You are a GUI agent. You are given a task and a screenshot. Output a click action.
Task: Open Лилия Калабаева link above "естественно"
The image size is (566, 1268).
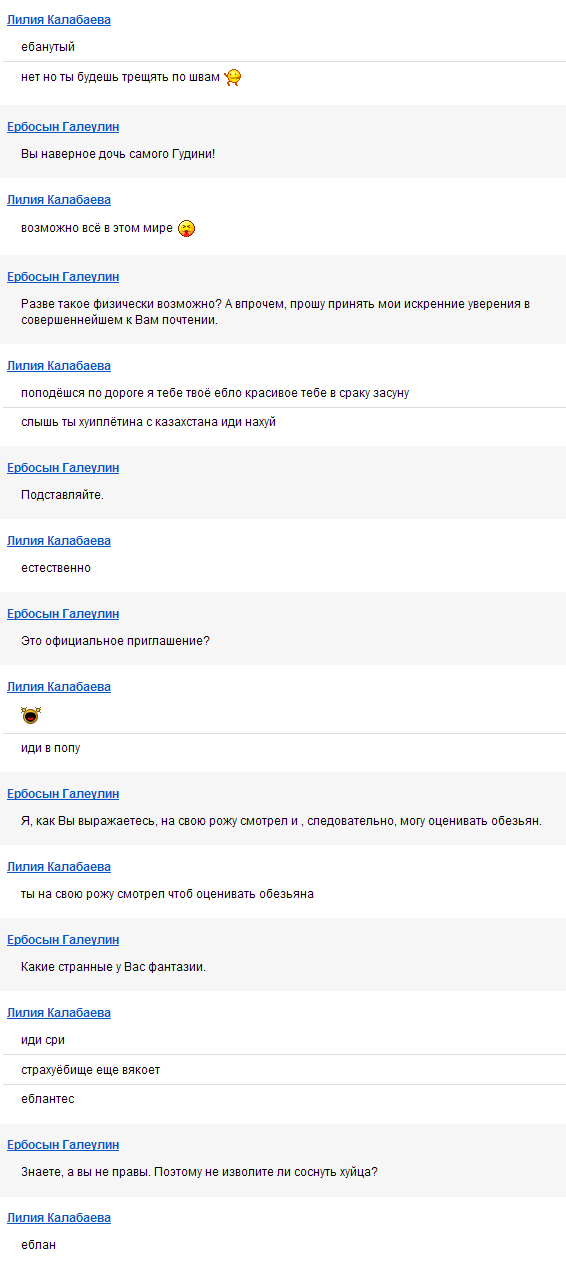pyautogui.click(x=59, y=541)
